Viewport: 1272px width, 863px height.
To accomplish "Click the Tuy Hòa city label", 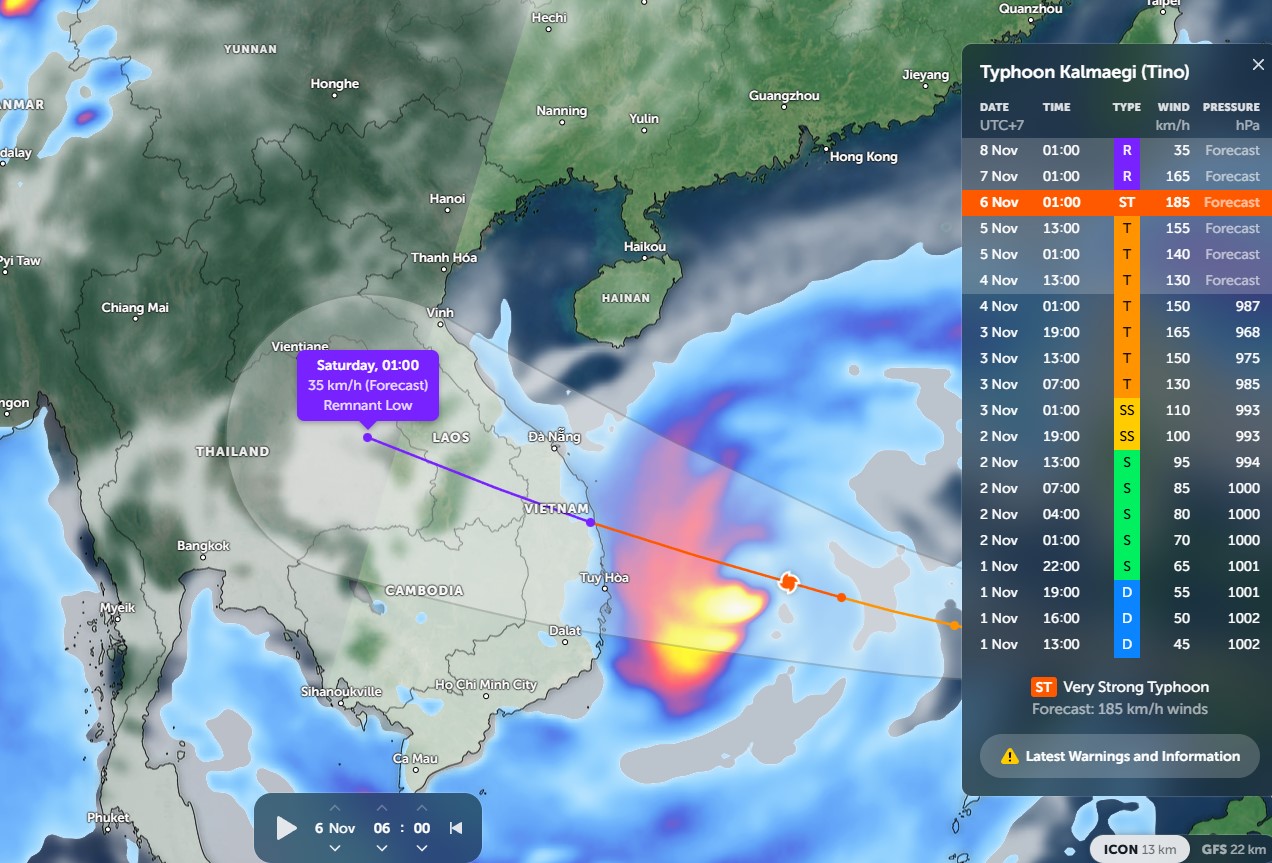I will (x=604, y=578).
